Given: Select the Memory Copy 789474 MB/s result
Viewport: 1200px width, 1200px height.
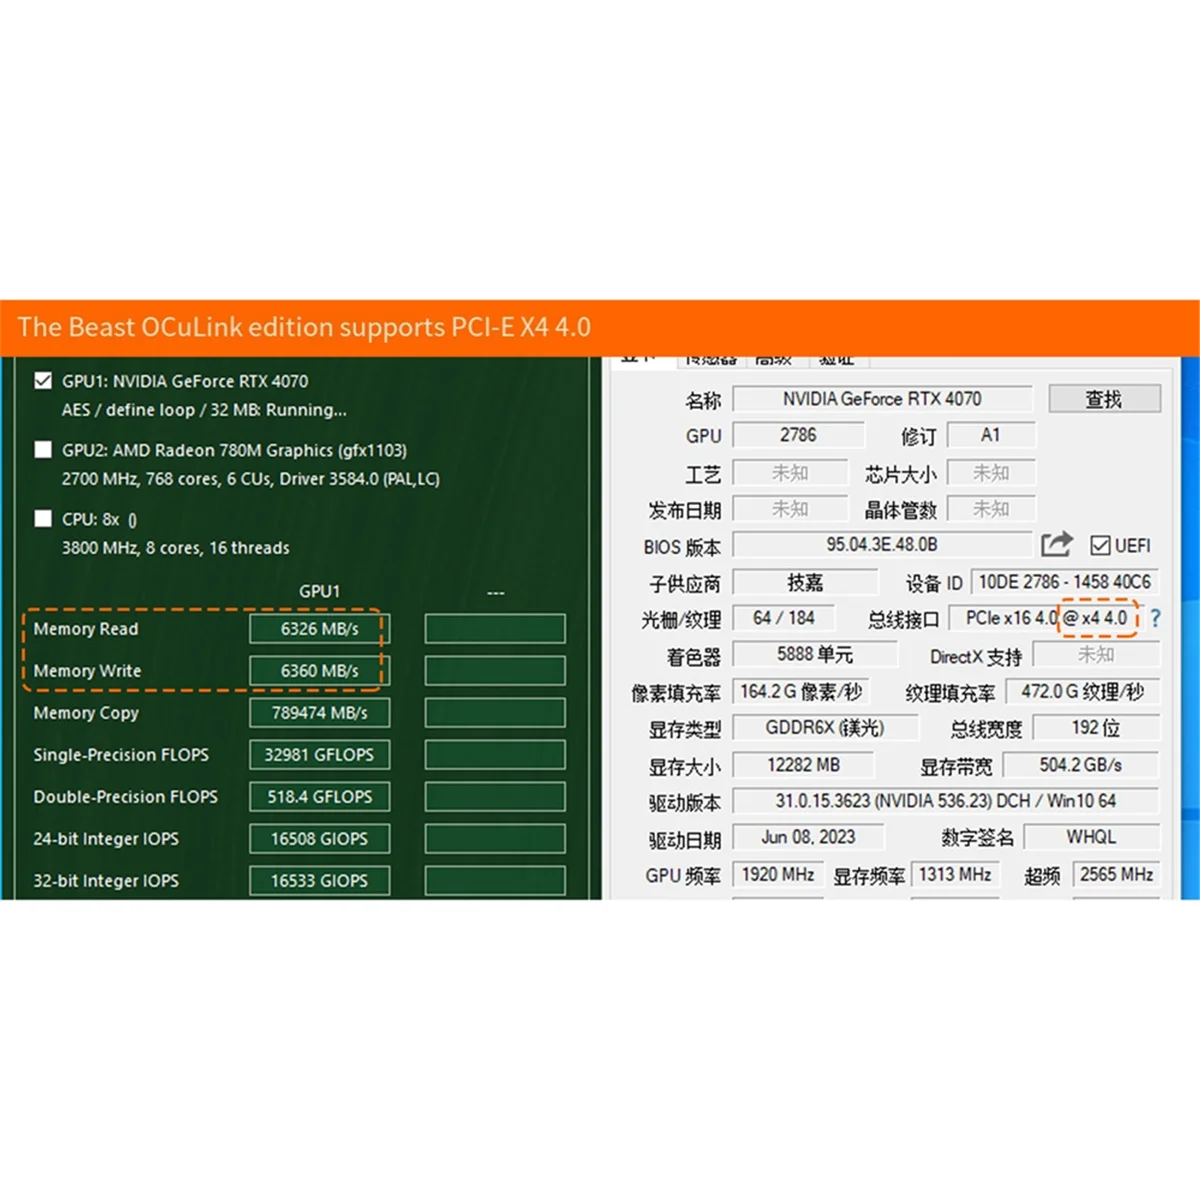Looking at the screenshot, I should pos(320,713).
